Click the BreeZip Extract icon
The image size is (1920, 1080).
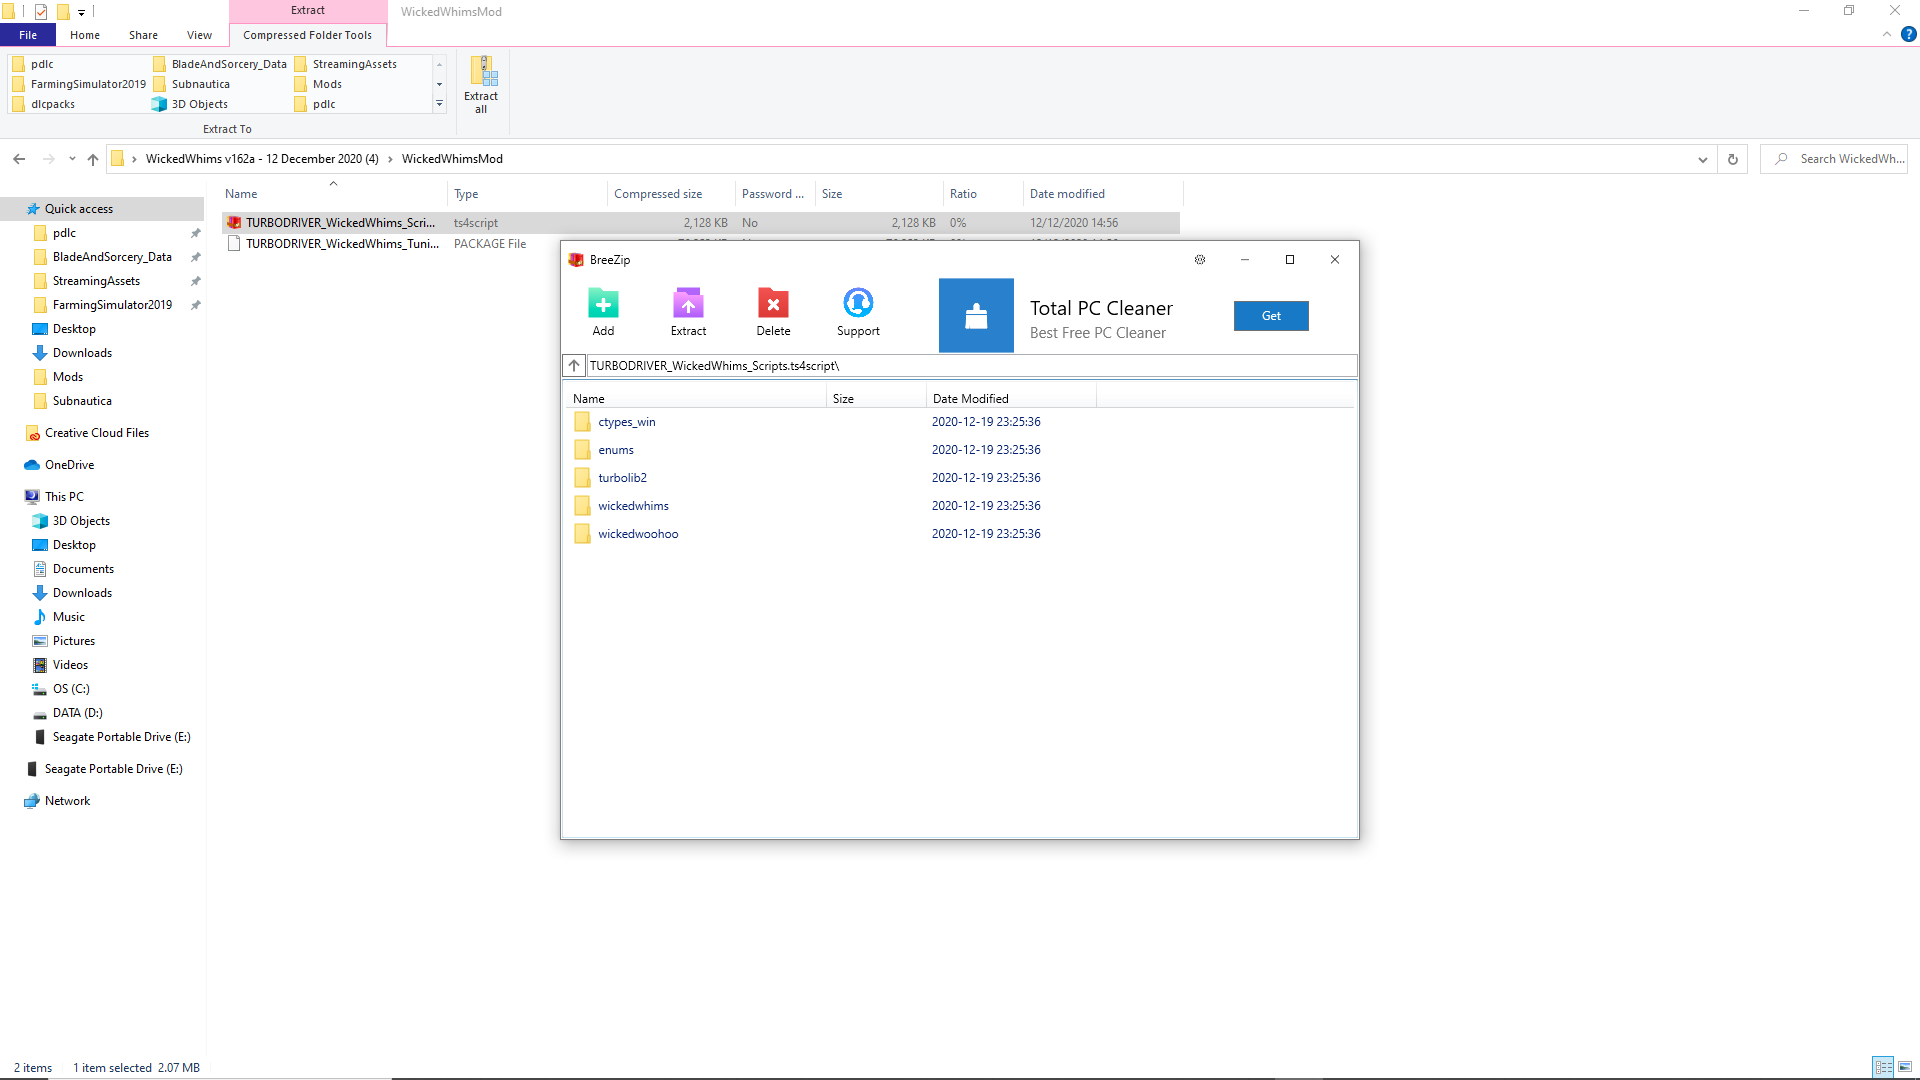tap(688, 303)
